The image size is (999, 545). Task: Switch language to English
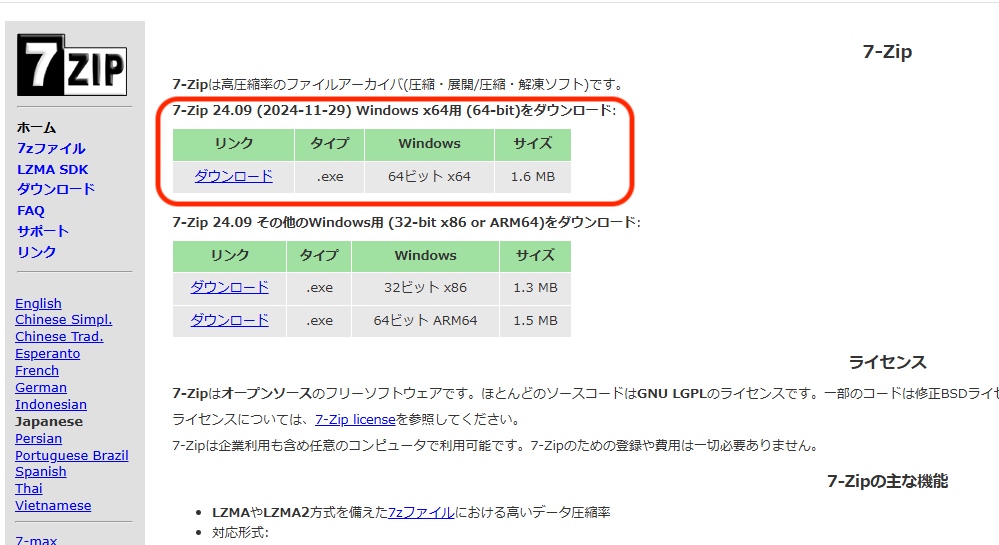pyautogui.click(x=38, y=303)
